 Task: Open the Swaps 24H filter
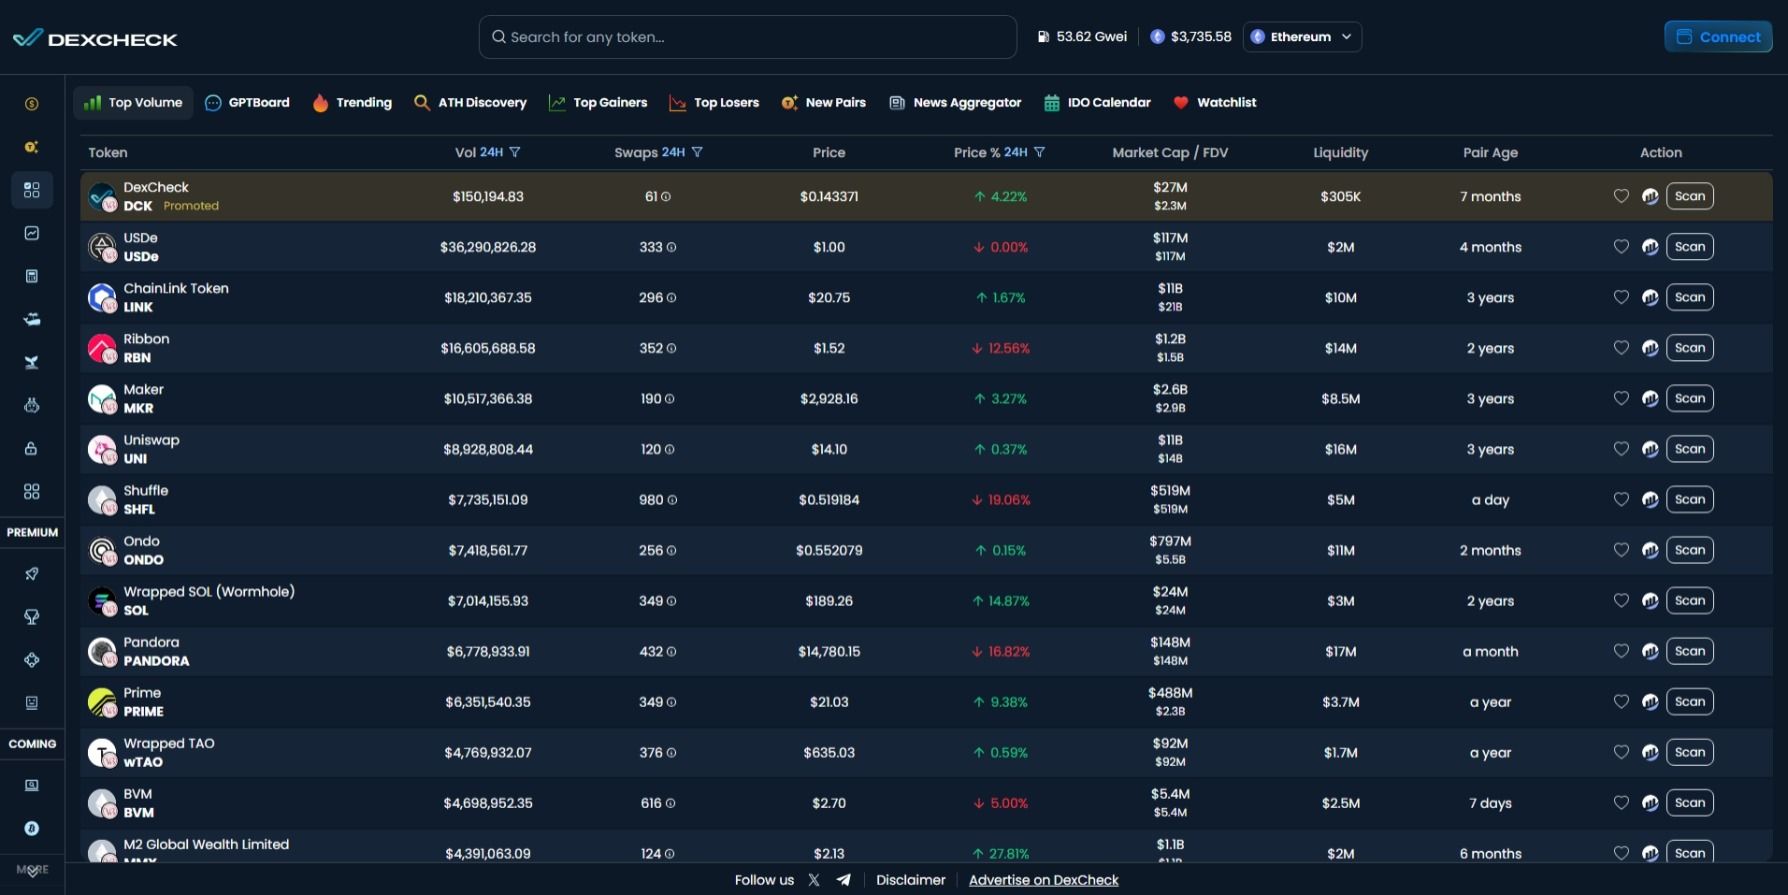(697, 152)
